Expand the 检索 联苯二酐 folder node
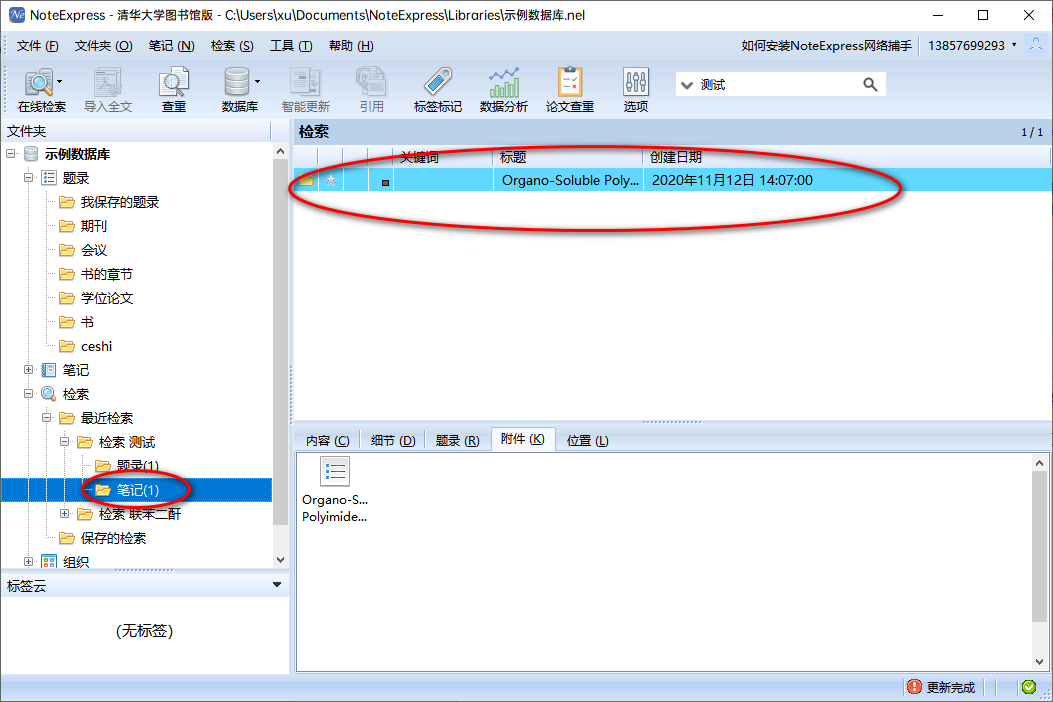1053x702 pixels. point(64,513)
